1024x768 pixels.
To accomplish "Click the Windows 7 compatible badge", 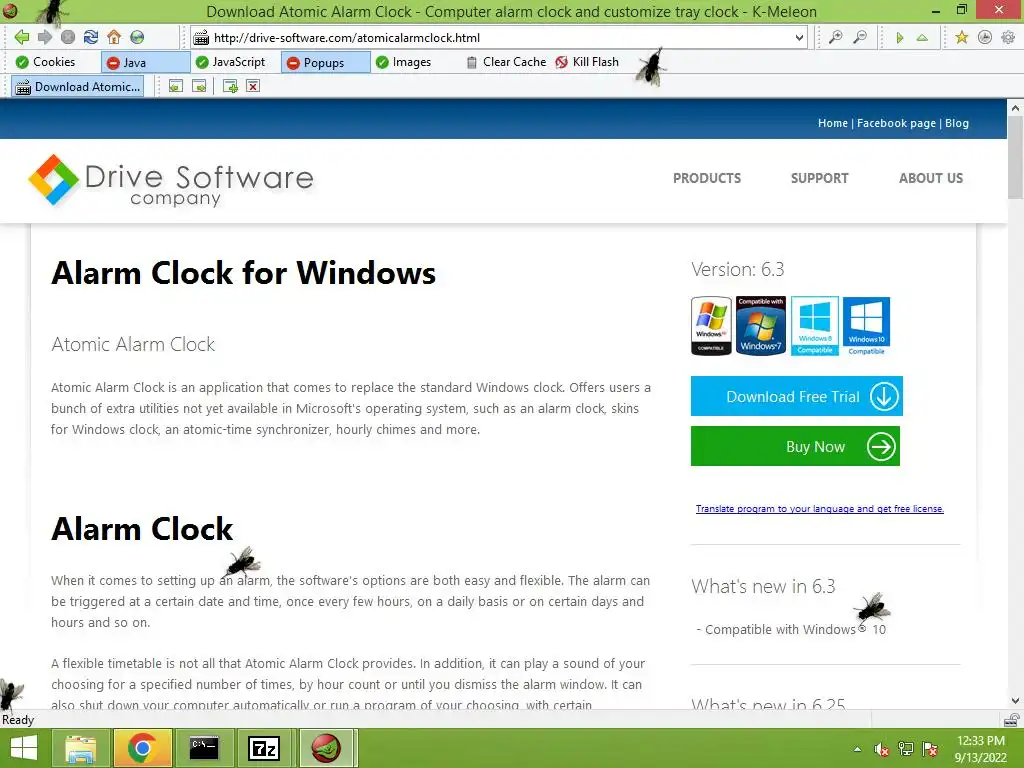I will (761, 325).
